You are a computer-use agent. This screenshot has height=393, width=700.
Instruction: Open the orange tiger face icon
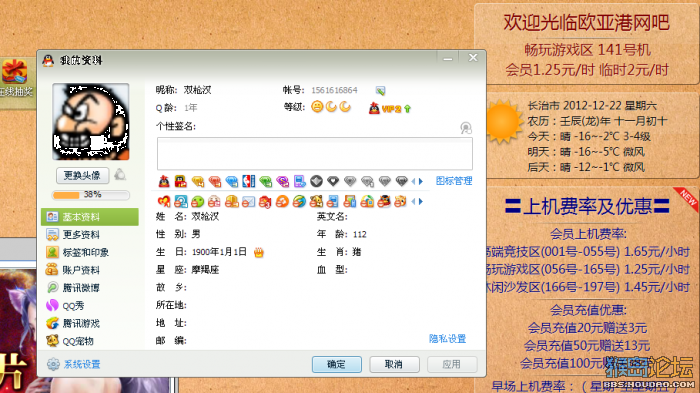tap(400, 201)
